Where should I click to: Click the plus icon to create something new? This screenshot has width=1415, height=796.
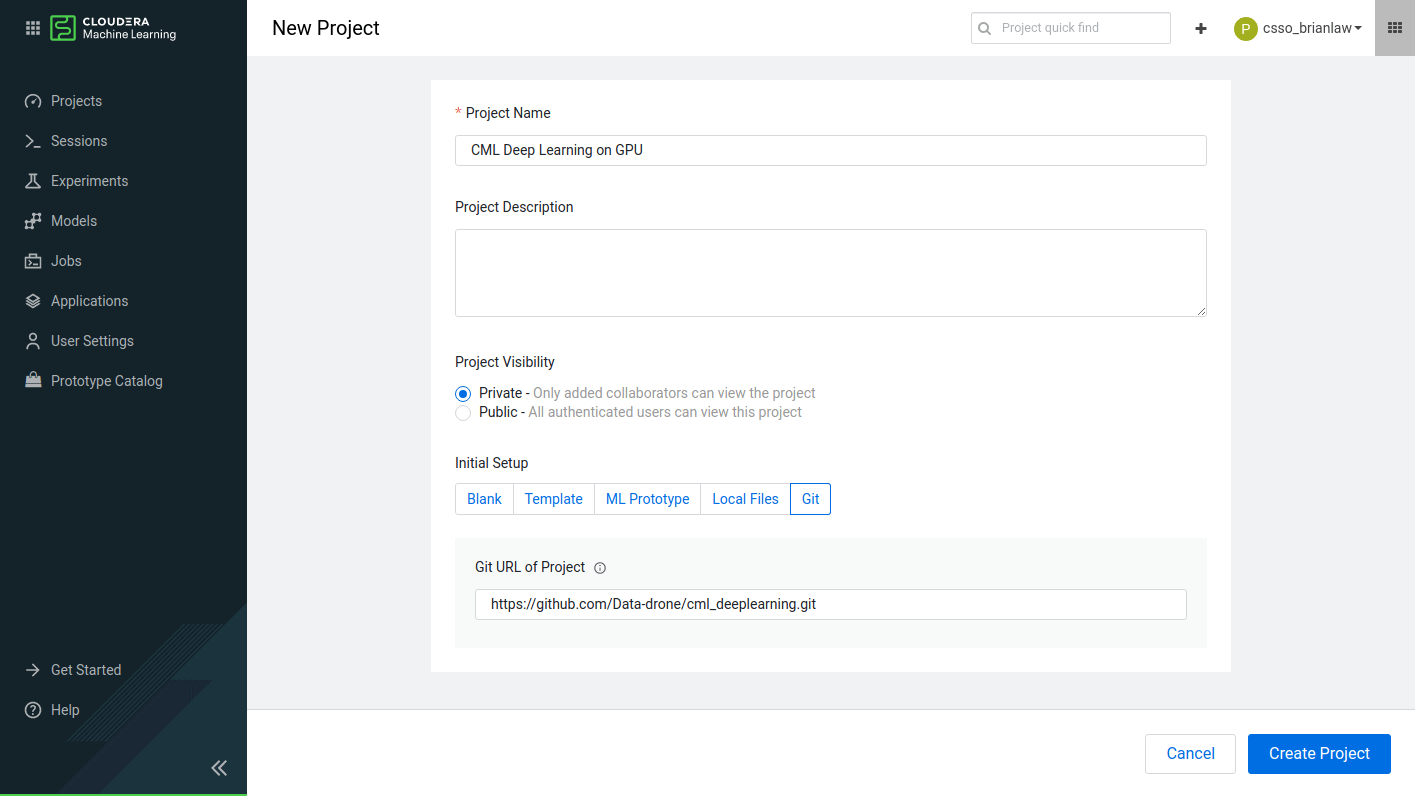point(1200,28)
